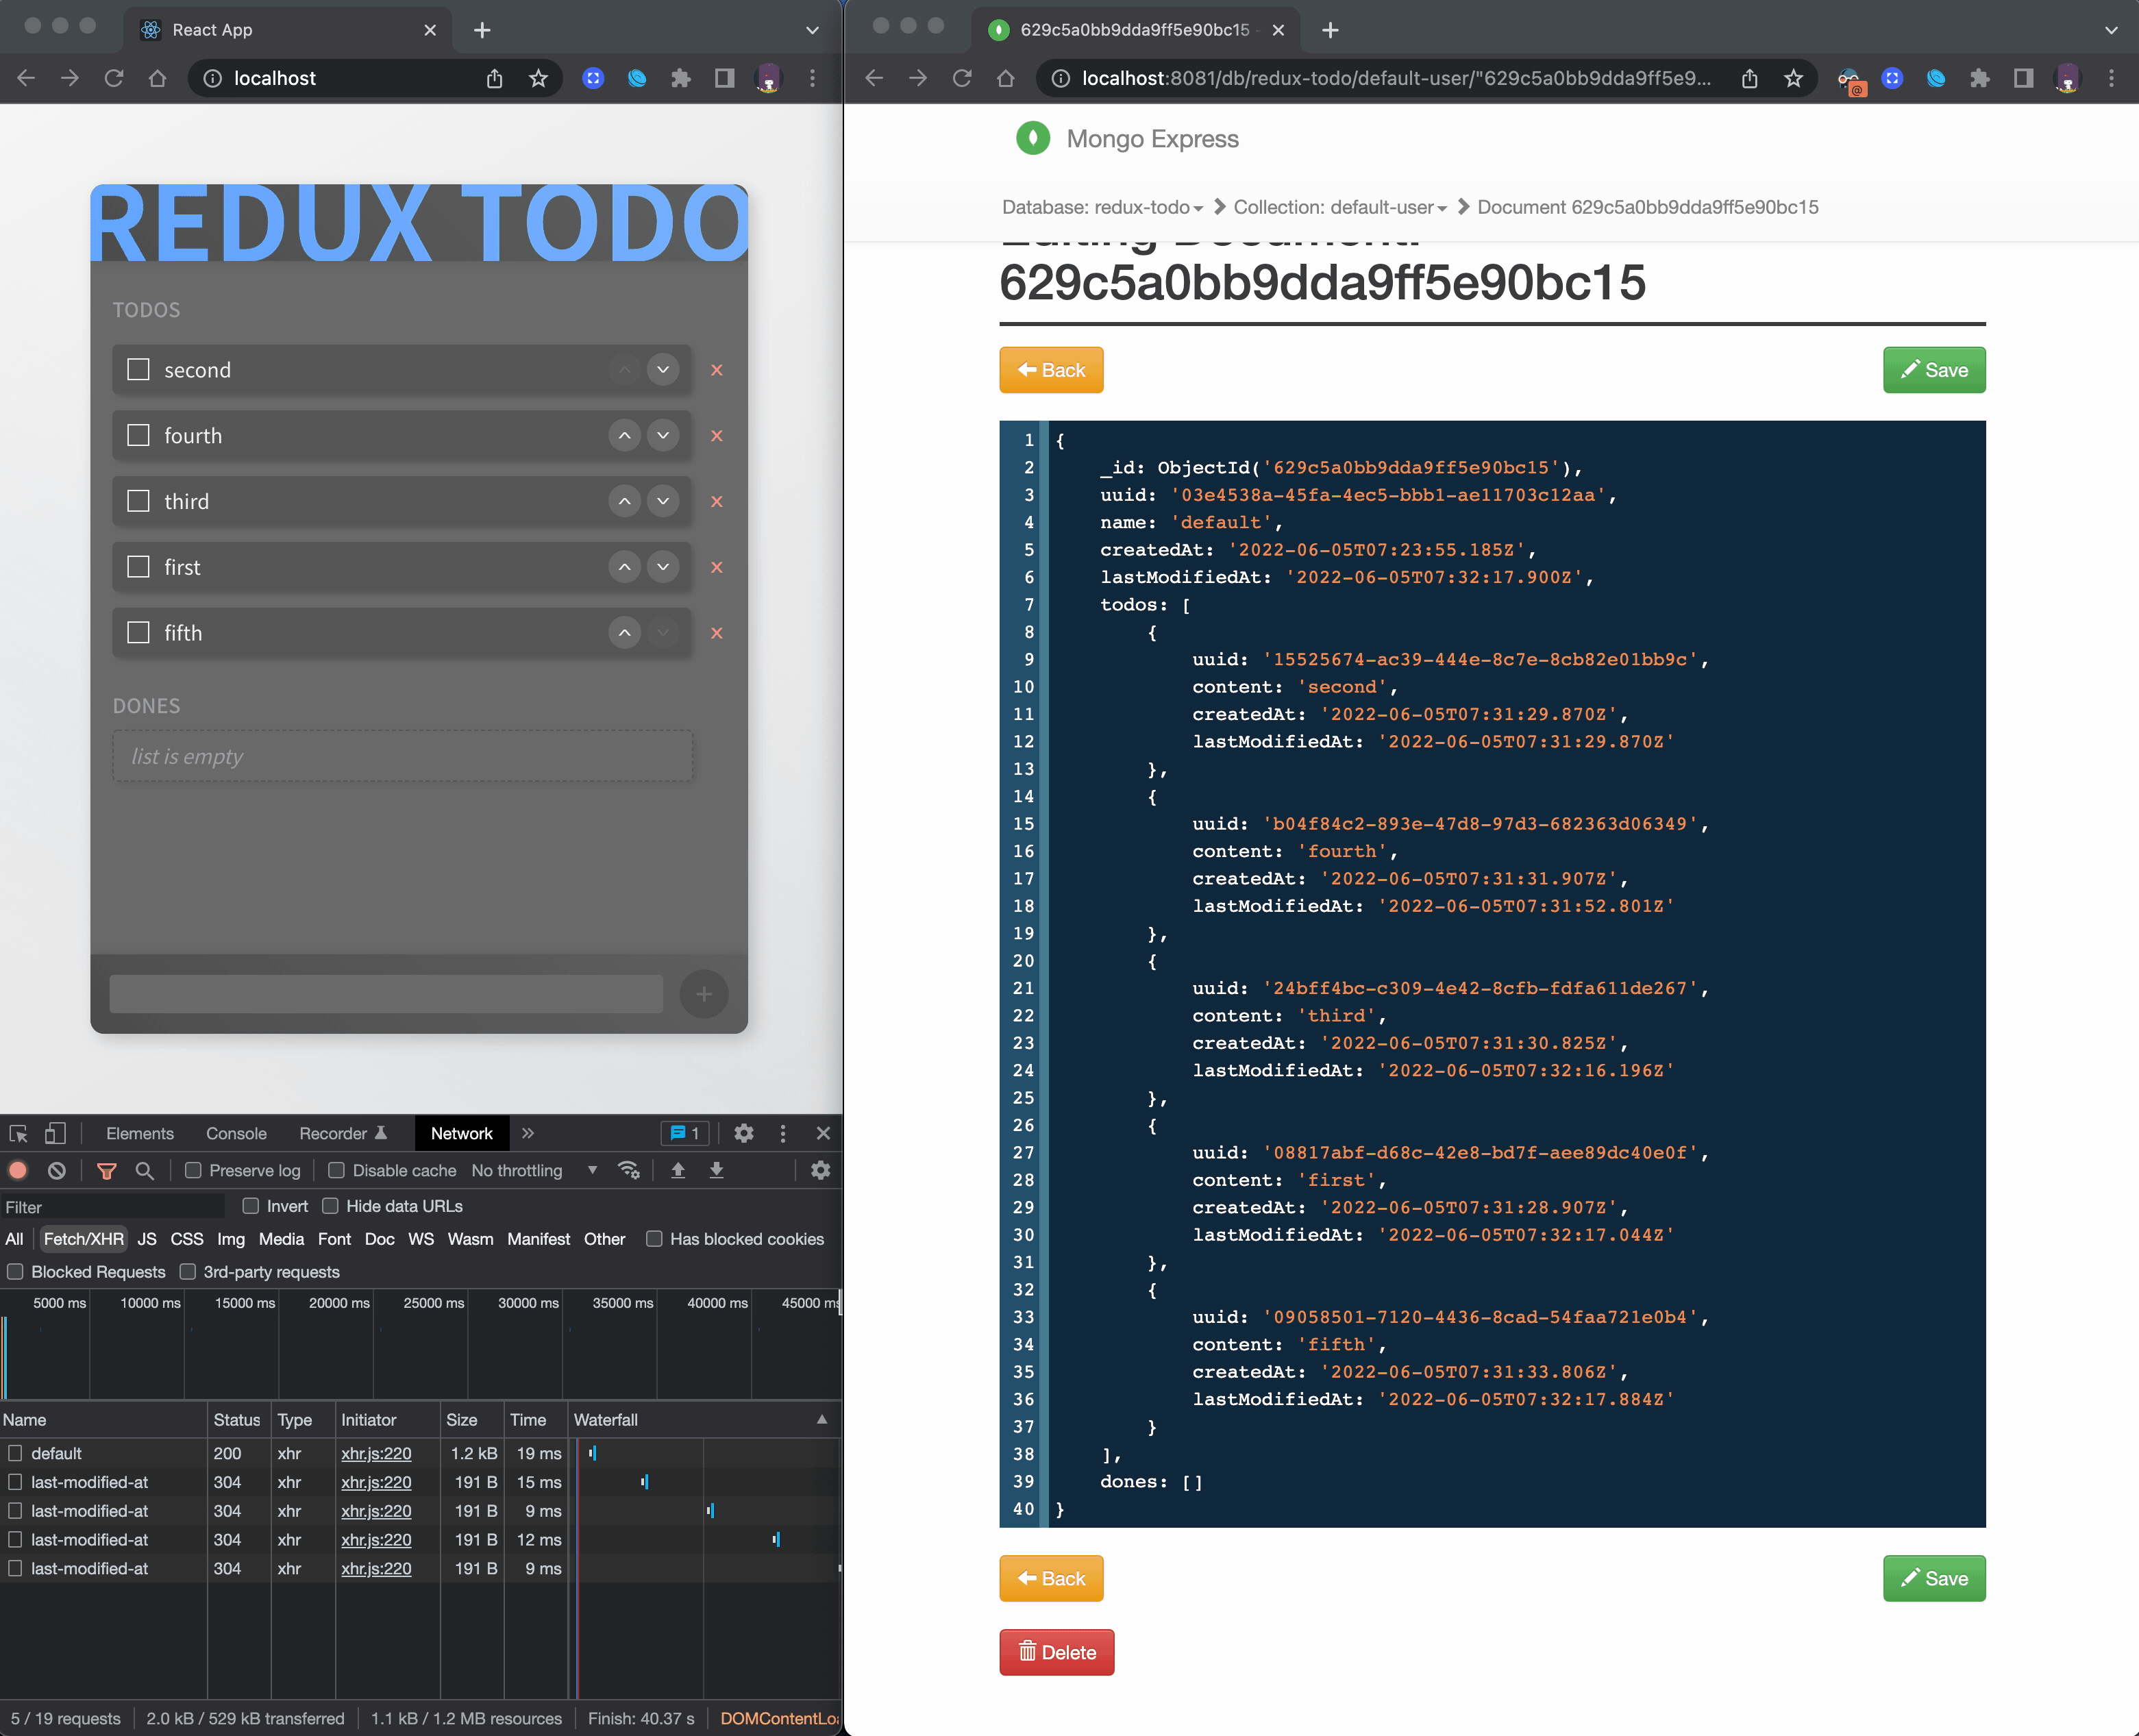Viewport: 2139px width, 1736px height.
Task: Toggle the network filter funnel icon
Action: 106,1170
